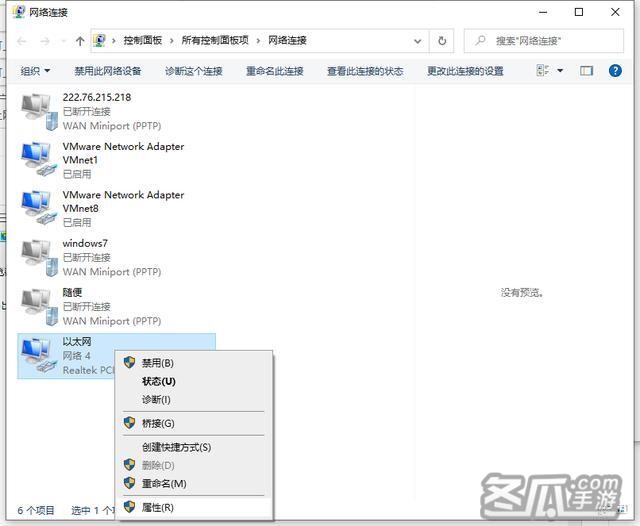Click the shield icon next to 属性(R)
The width and height of the screenshot is (640, 526).
(129, 507)
